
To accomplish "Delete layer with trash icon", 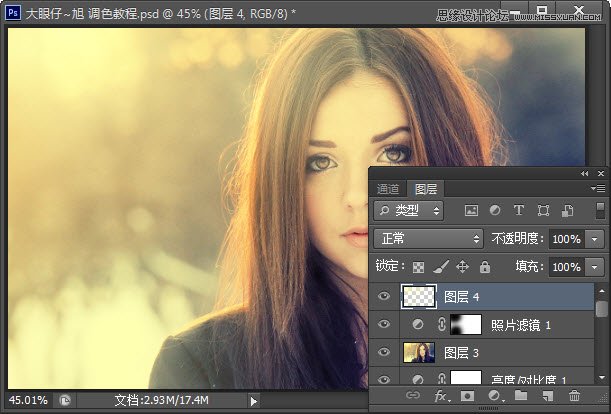I will [574, 396].
